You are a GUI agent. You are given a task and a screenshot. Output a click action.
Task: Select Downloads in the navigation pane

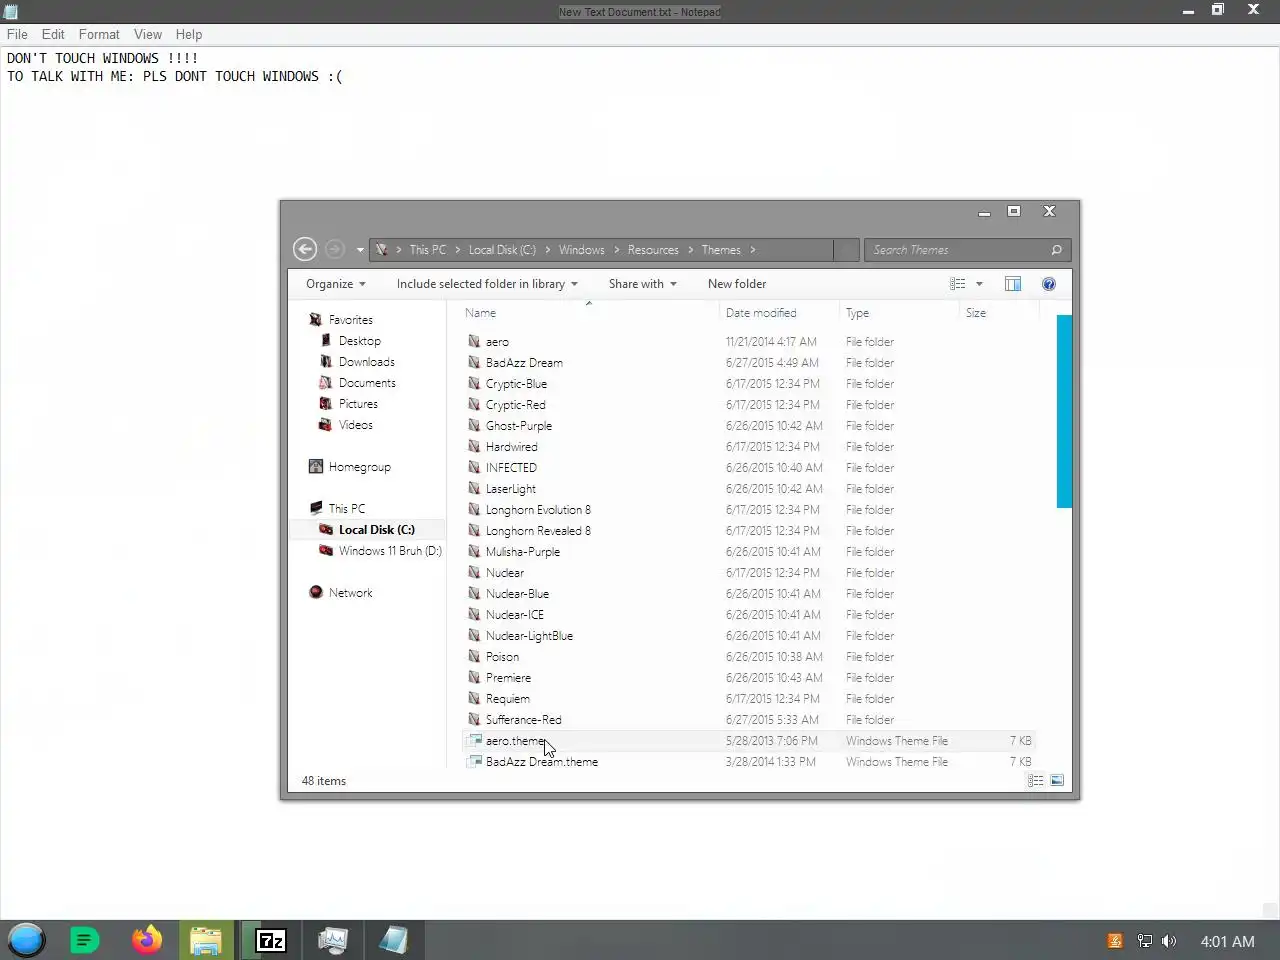tap(366, 362)
